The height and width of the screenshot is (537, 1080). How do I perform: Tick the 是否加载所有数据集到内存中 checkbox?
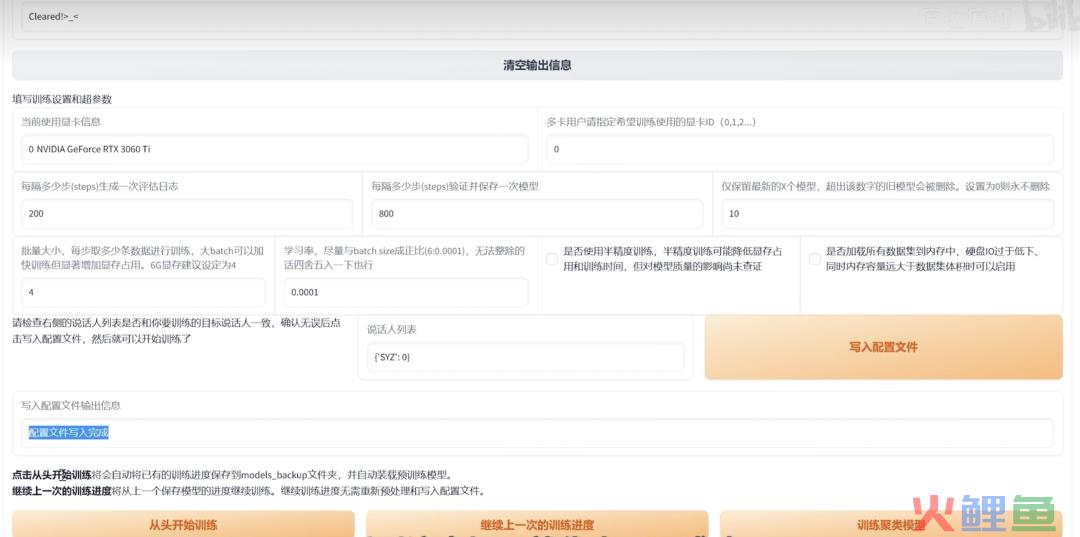(815, 259)
